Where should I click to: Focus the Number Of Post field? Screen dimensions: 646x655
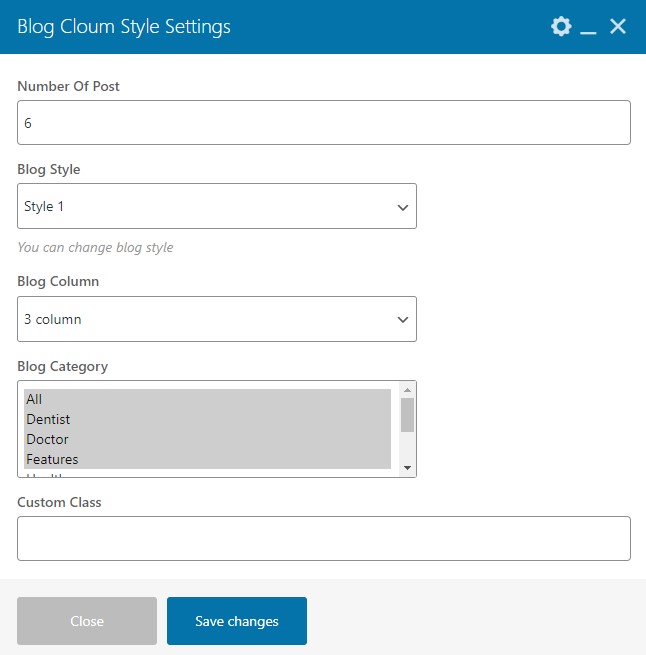(324, 122)
